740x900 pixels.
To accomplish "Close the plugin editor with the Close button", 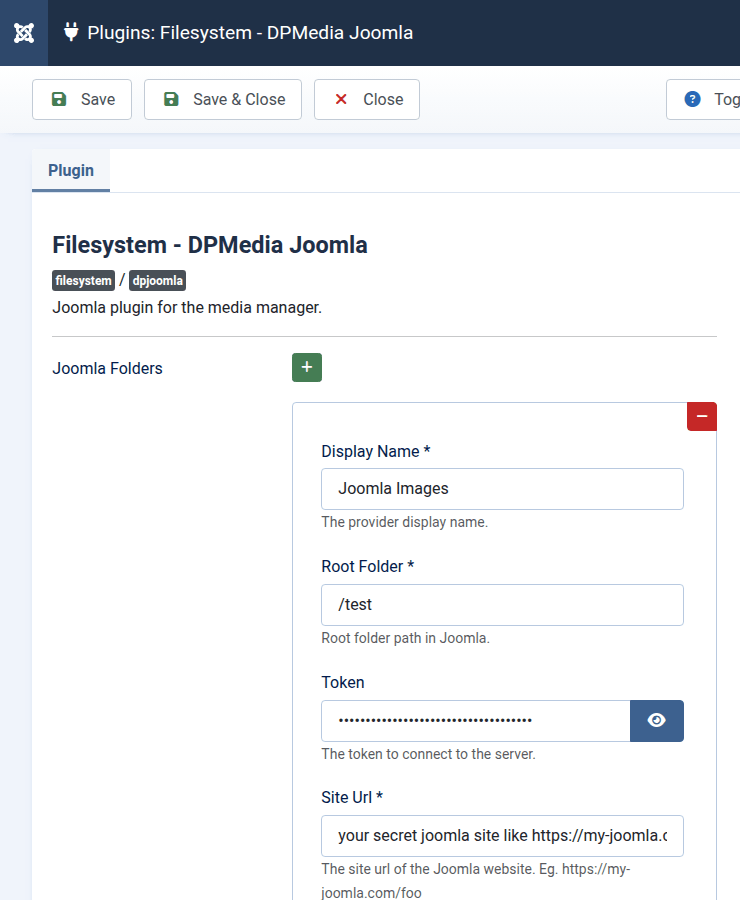I will point(367,100).
